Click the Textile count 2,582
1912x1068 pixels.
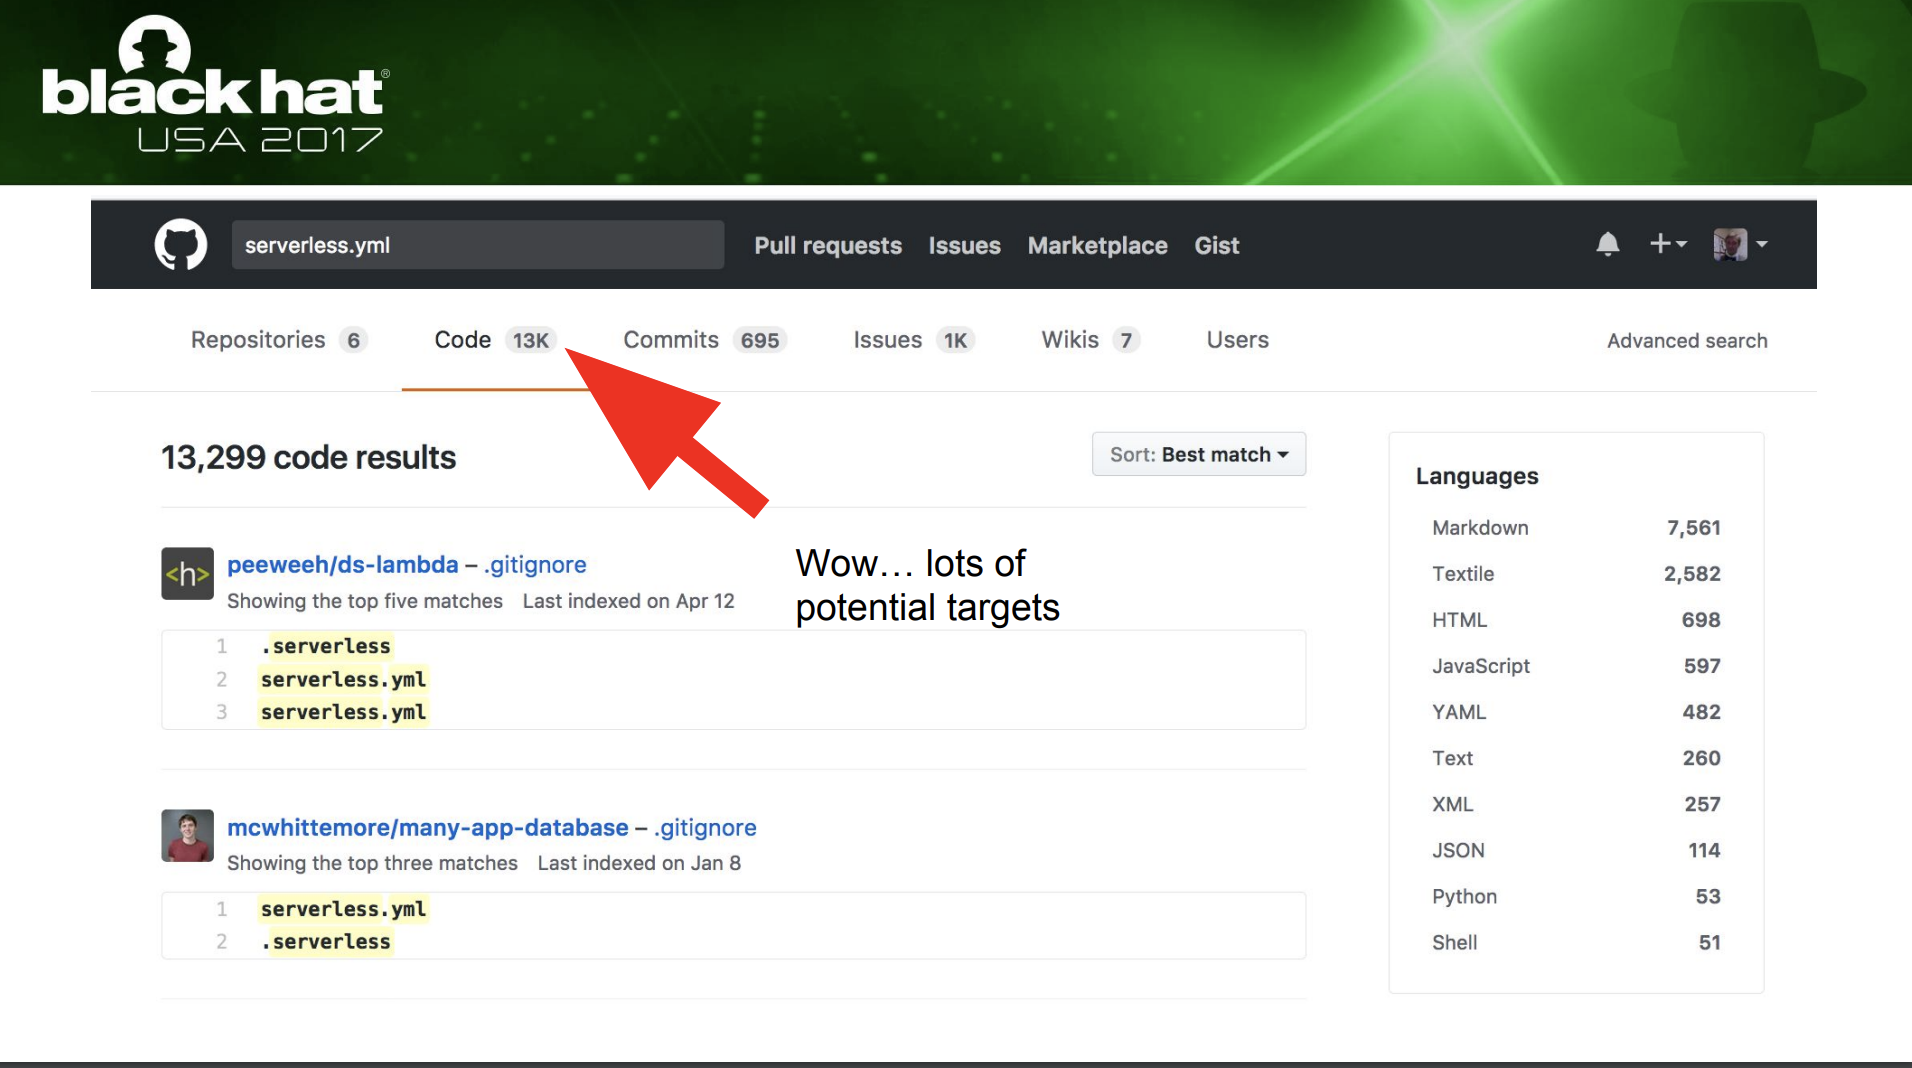pos(1692,574)
